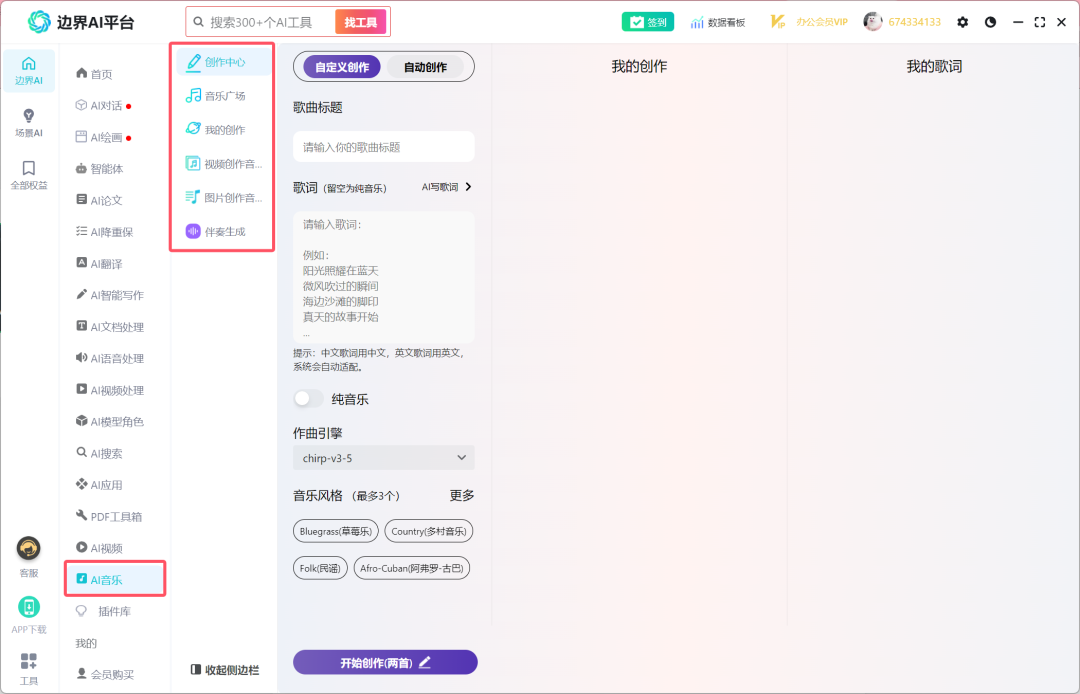Select Bluegrass(草莓乐) style tag
Viewport: 1080px width, 694px height.
[x=335, y=531]
